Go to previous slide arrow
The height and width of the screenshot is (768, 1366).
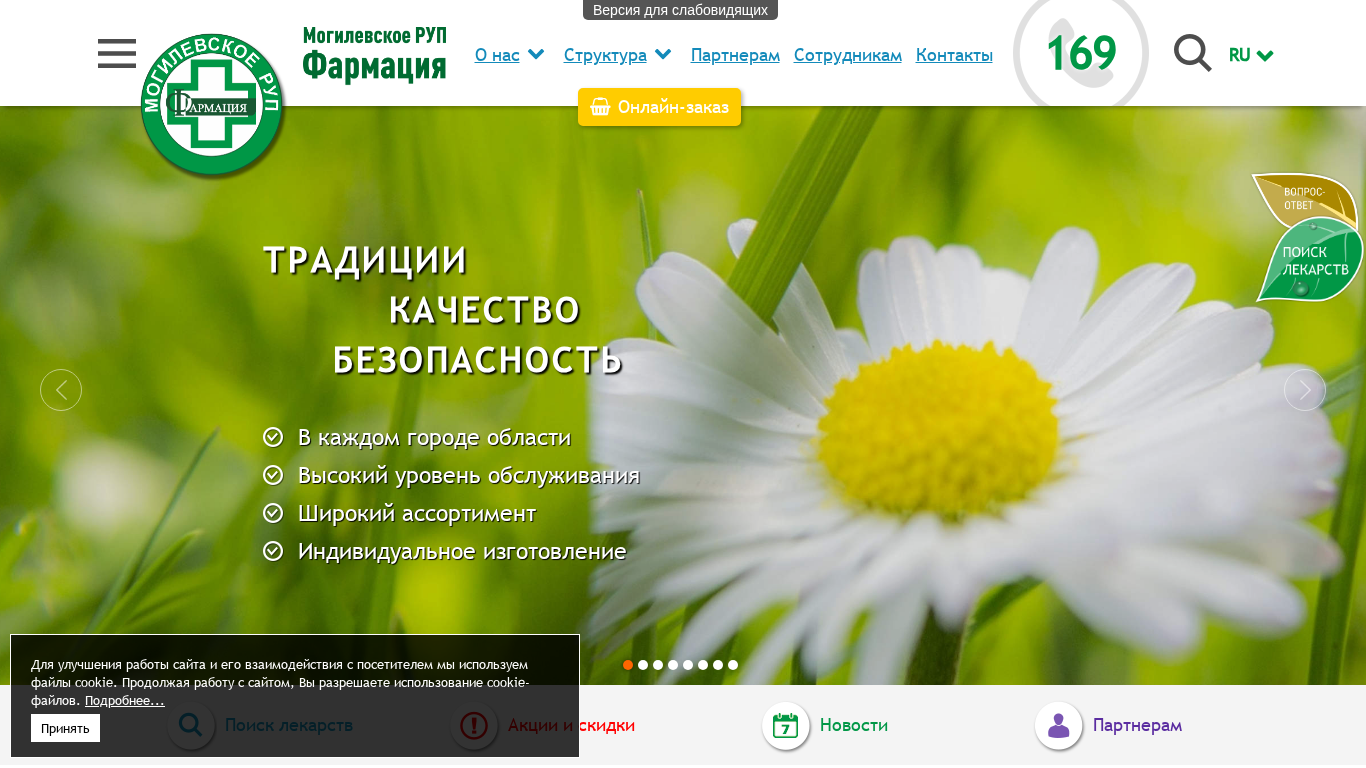(61, 390)
